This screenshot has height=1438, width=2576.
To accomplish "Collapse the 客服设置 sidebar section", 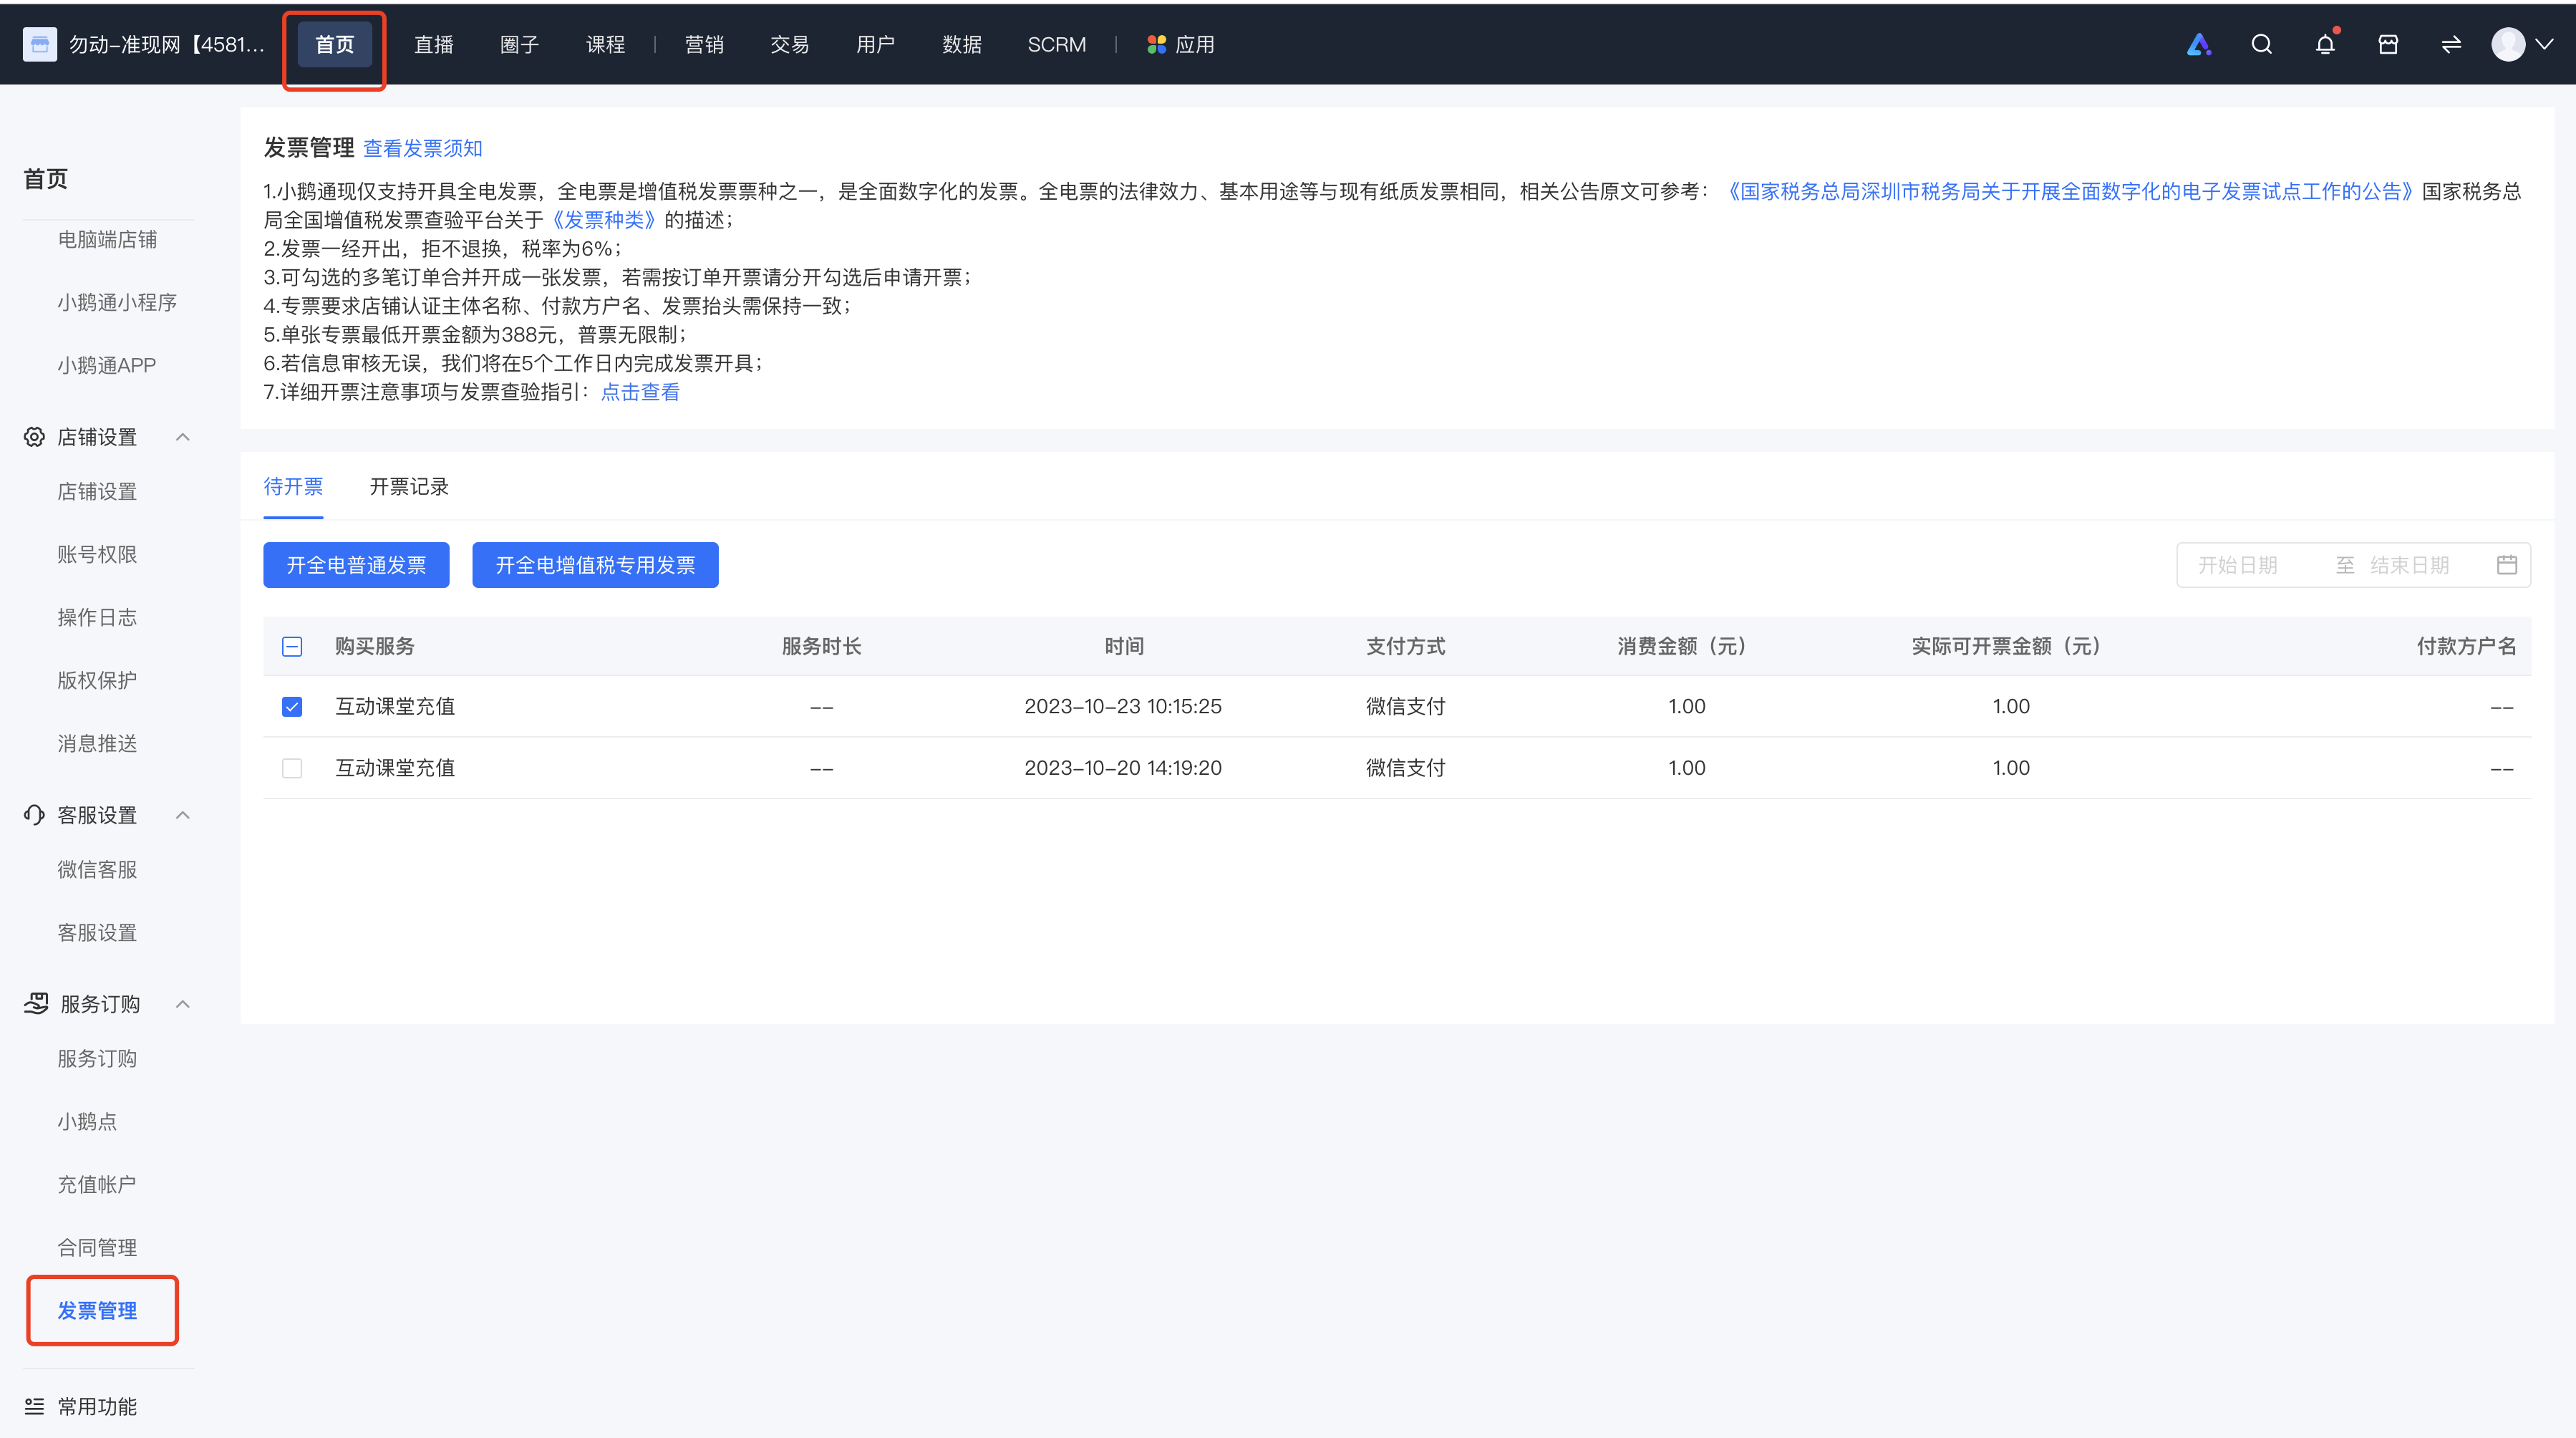I will pyautogui.click(x=183, y=815).
